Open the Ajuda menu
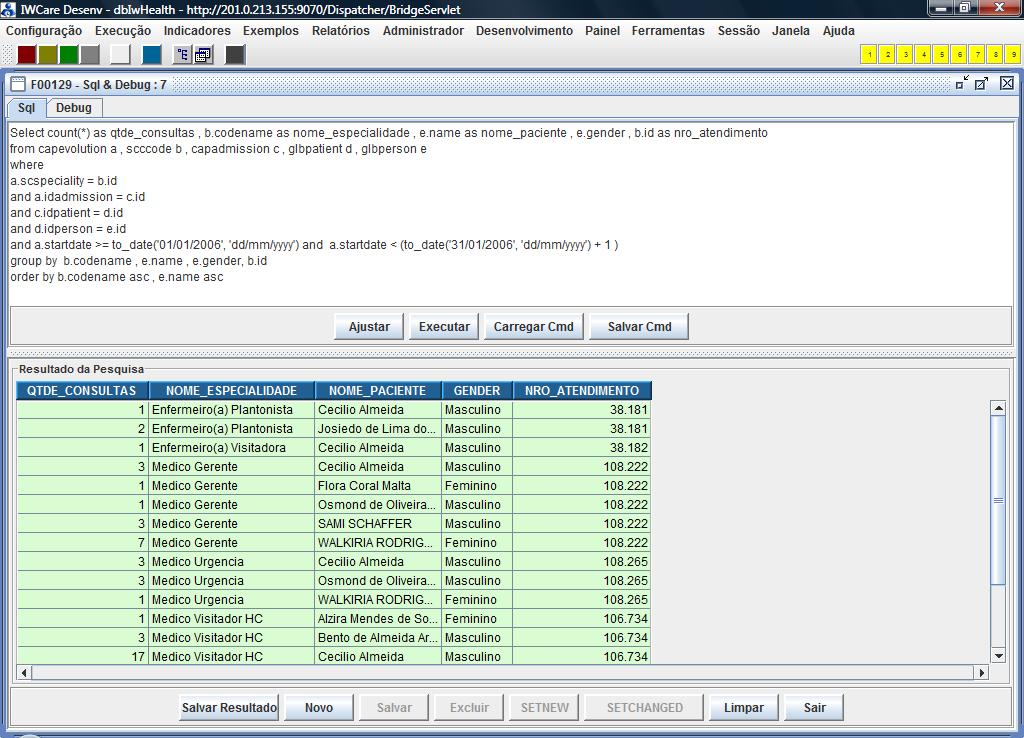 point(839,31)
